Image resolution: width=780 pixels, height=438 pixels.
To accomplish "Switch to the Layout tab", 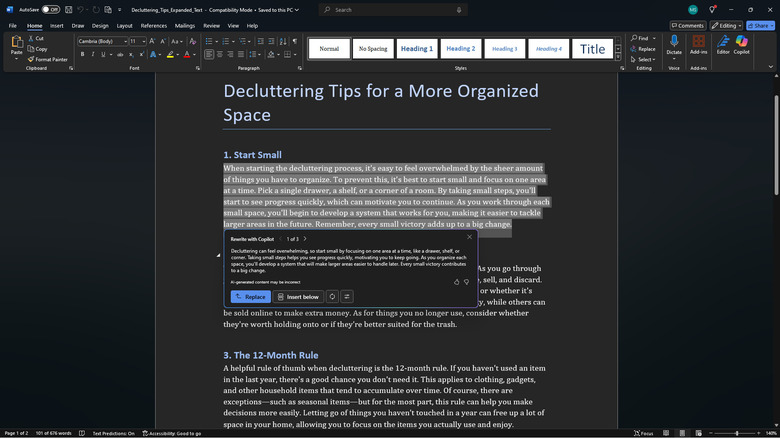I will [x=124, y=25].
